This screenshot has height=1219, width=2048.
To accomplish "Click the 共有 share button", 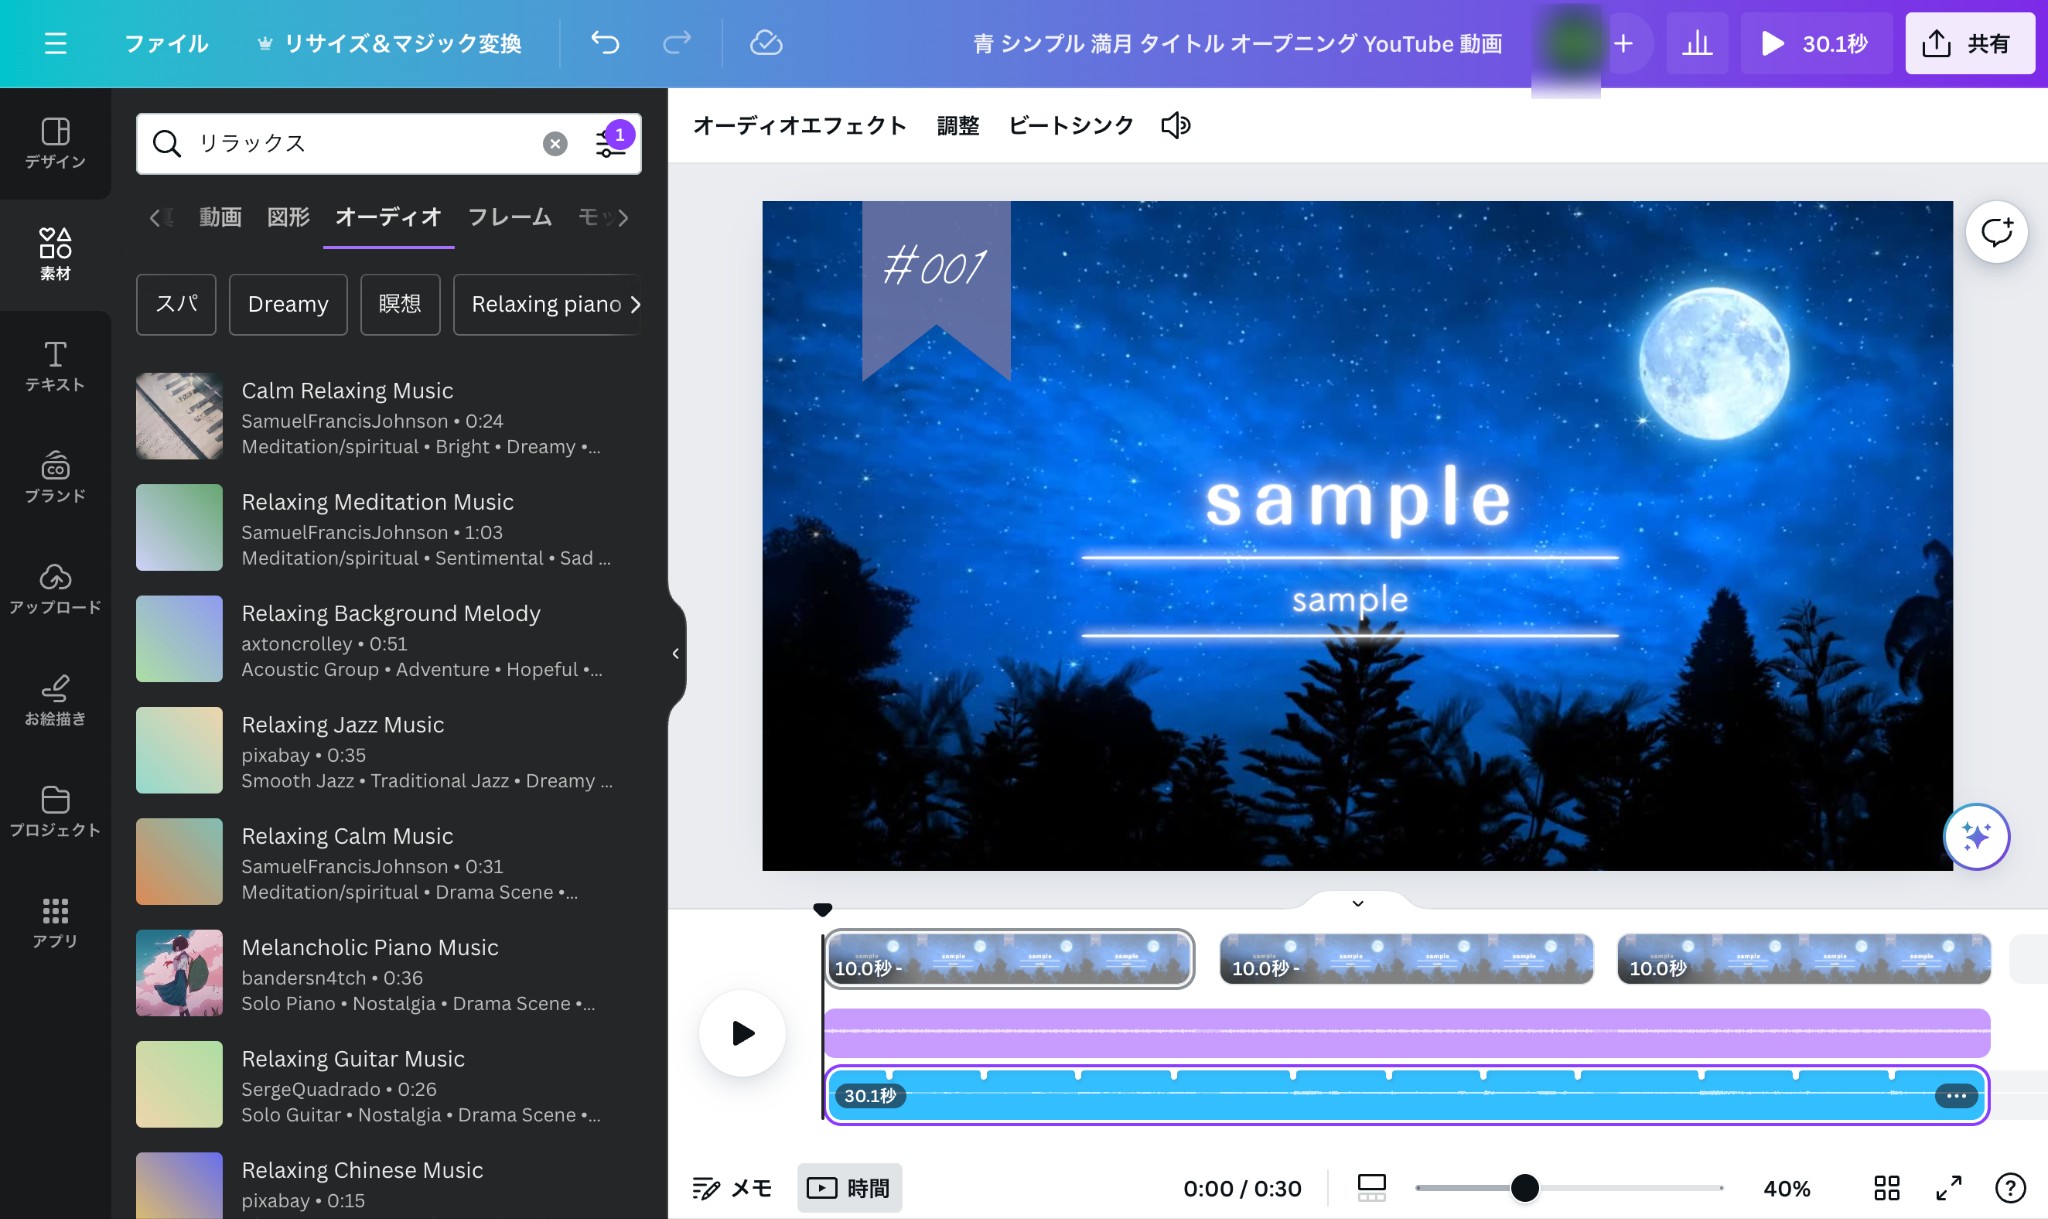I will pyautogui.click(x=1968, y=43).
